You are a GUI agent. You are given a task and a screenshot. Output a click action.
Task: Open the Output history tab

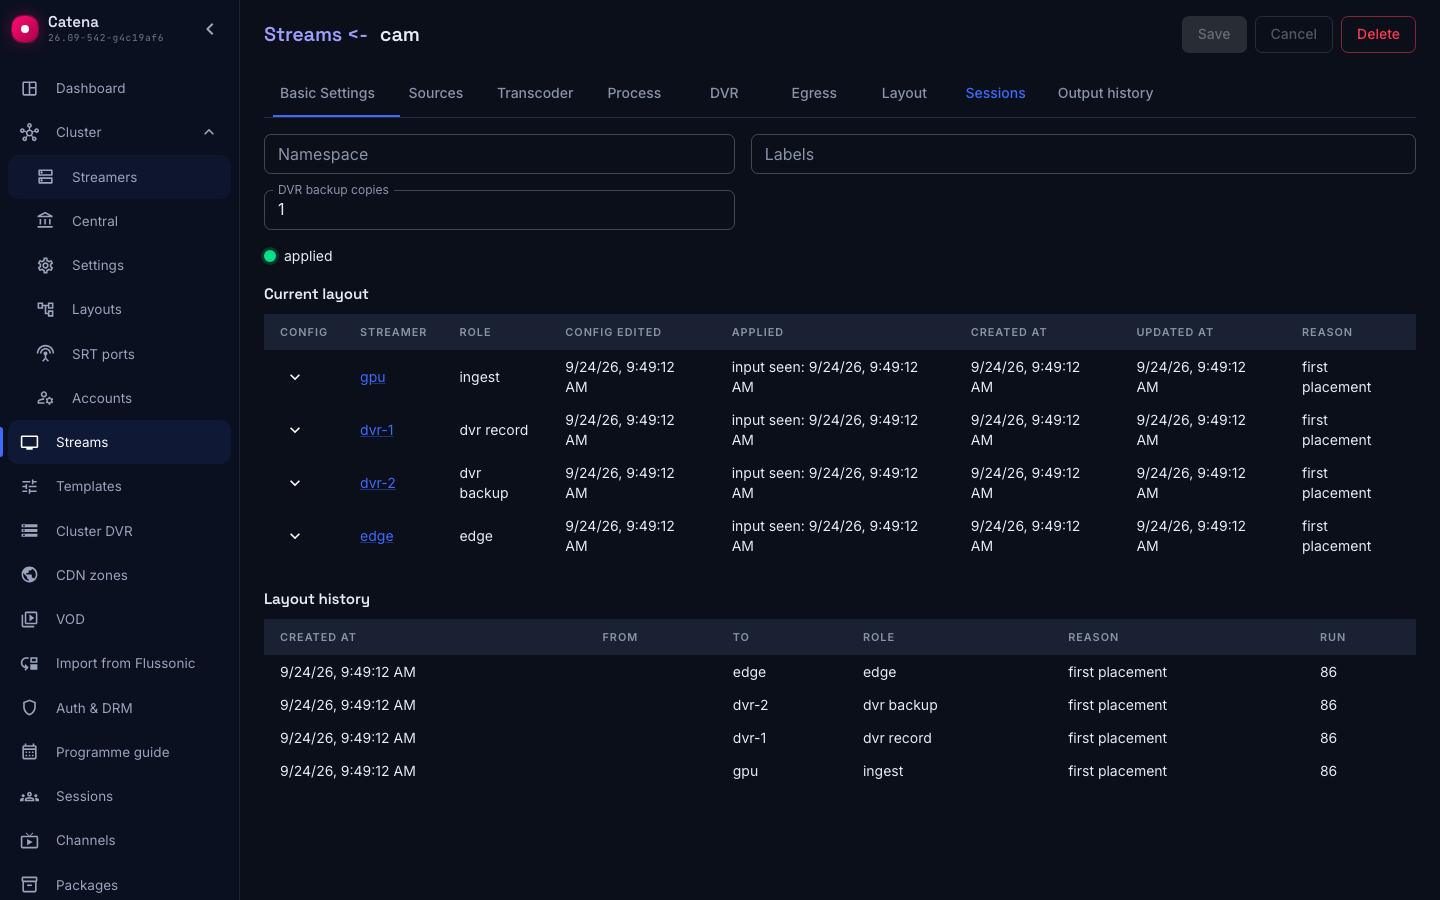tap(1105, 93)
